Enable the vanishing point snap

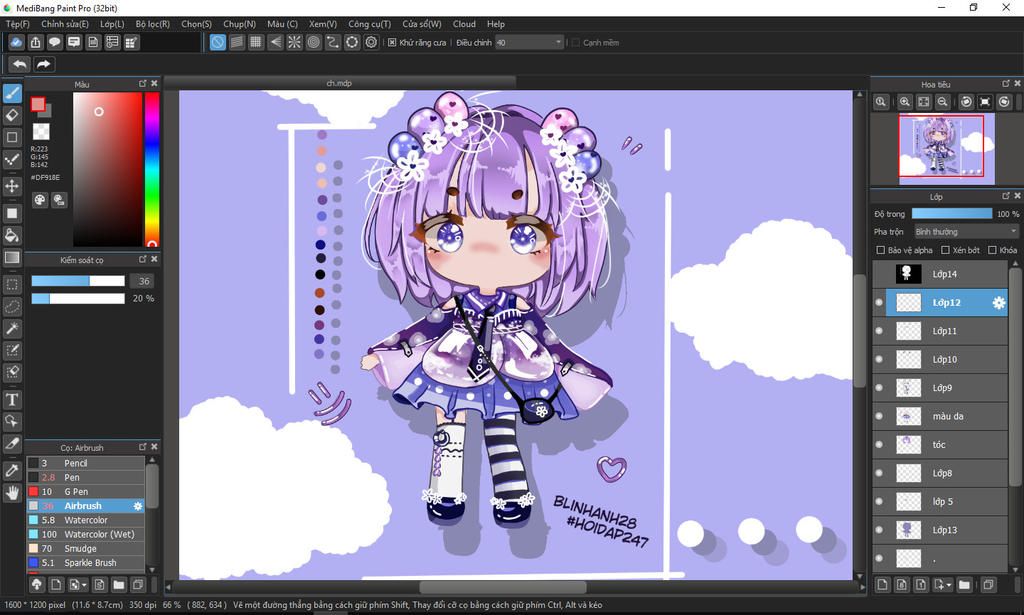(275, 42)
